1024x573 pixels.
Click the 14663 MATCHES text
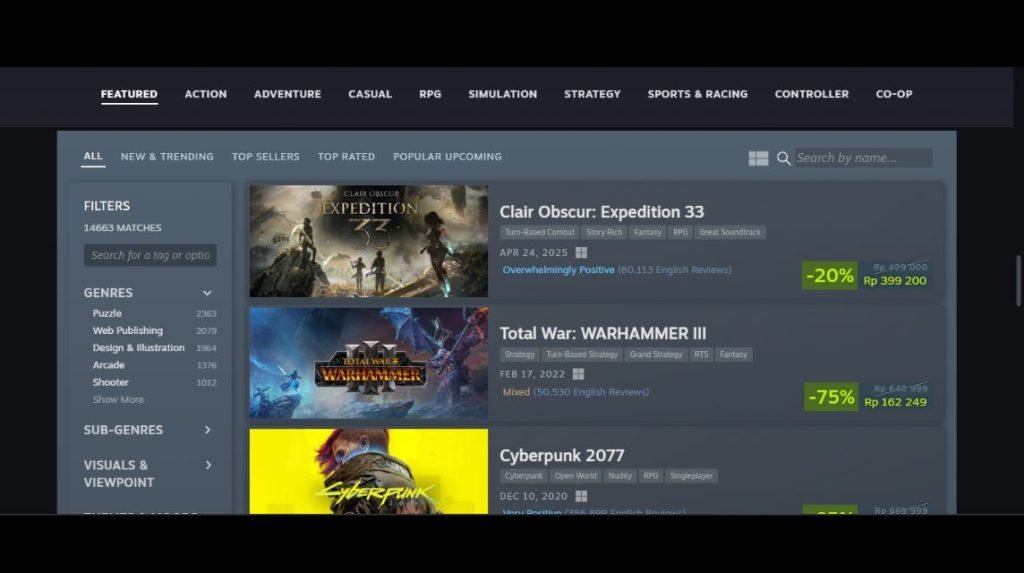point(122,228)
